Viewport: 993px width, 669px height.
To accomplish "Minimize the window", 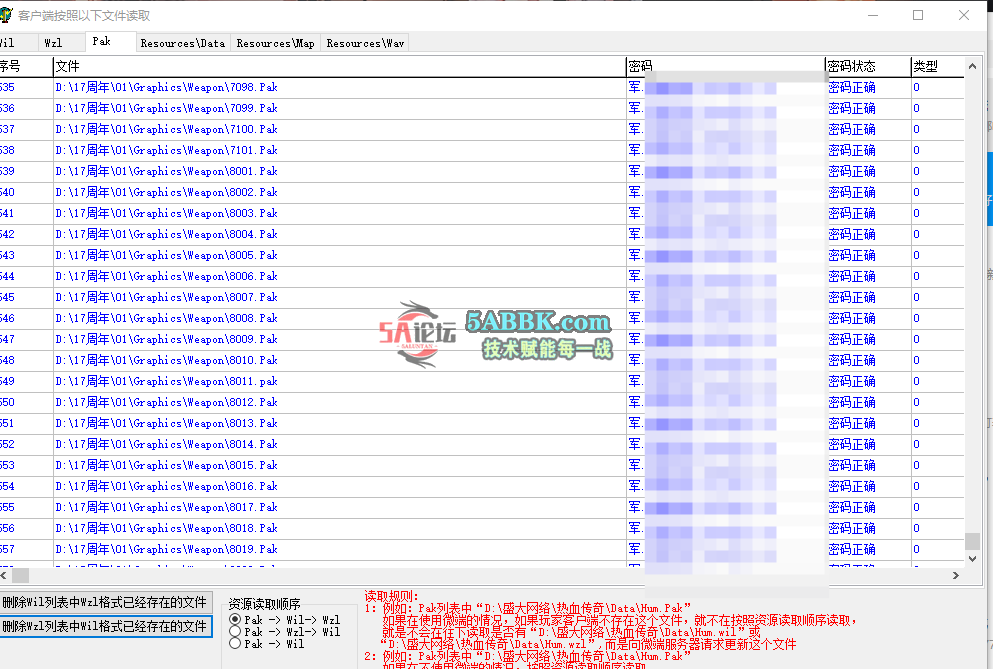I will [x=873, y=15].
